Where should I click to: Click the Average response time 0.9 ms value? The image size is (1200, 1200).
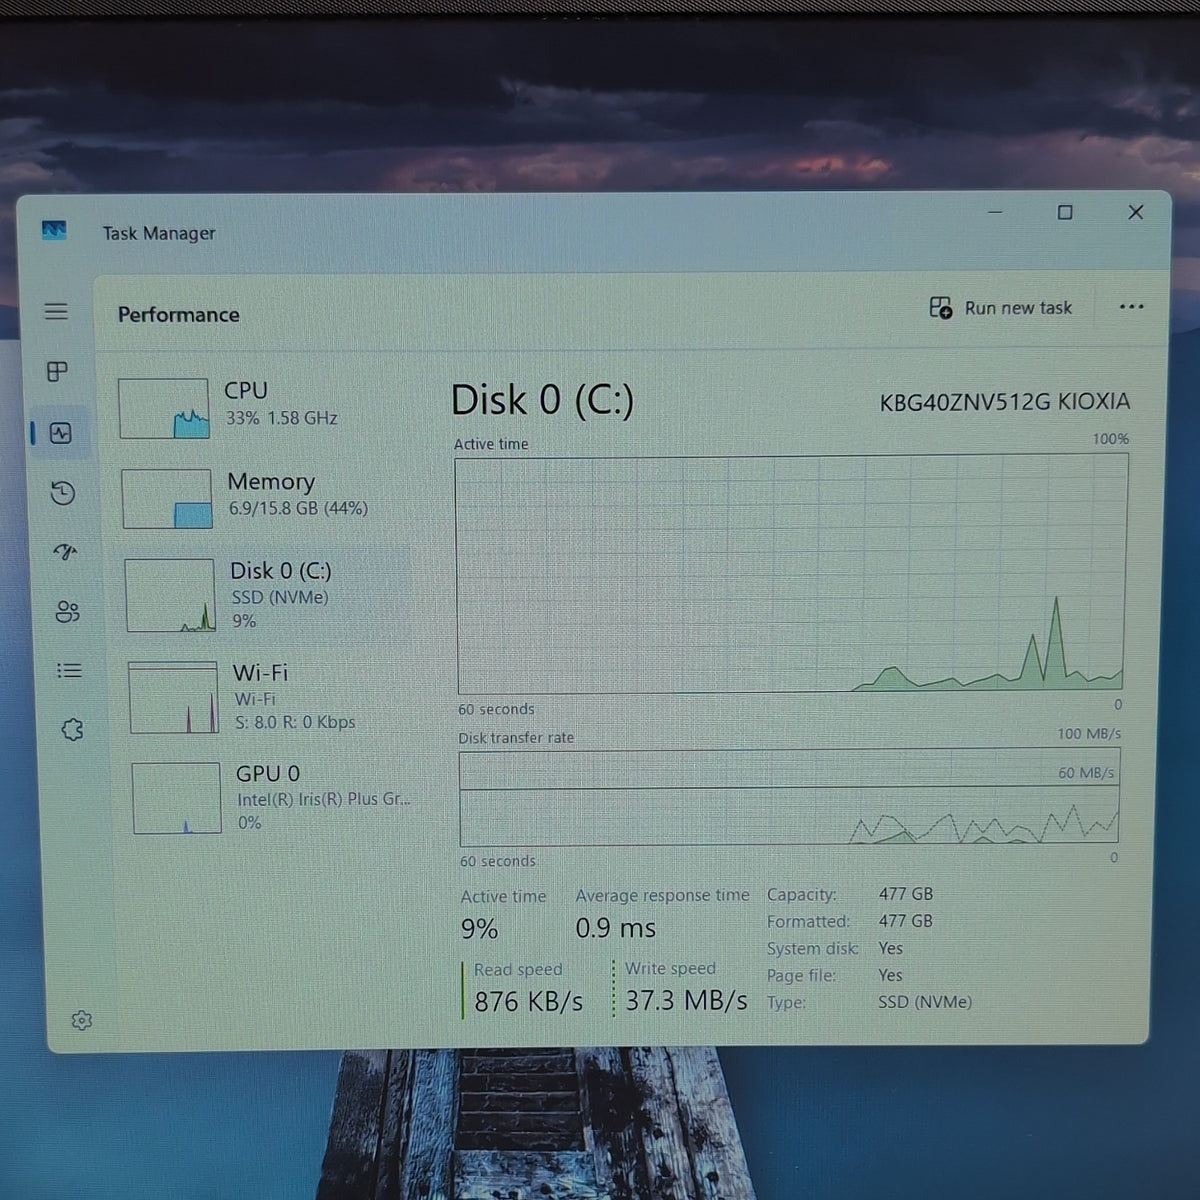click(615, 928)
